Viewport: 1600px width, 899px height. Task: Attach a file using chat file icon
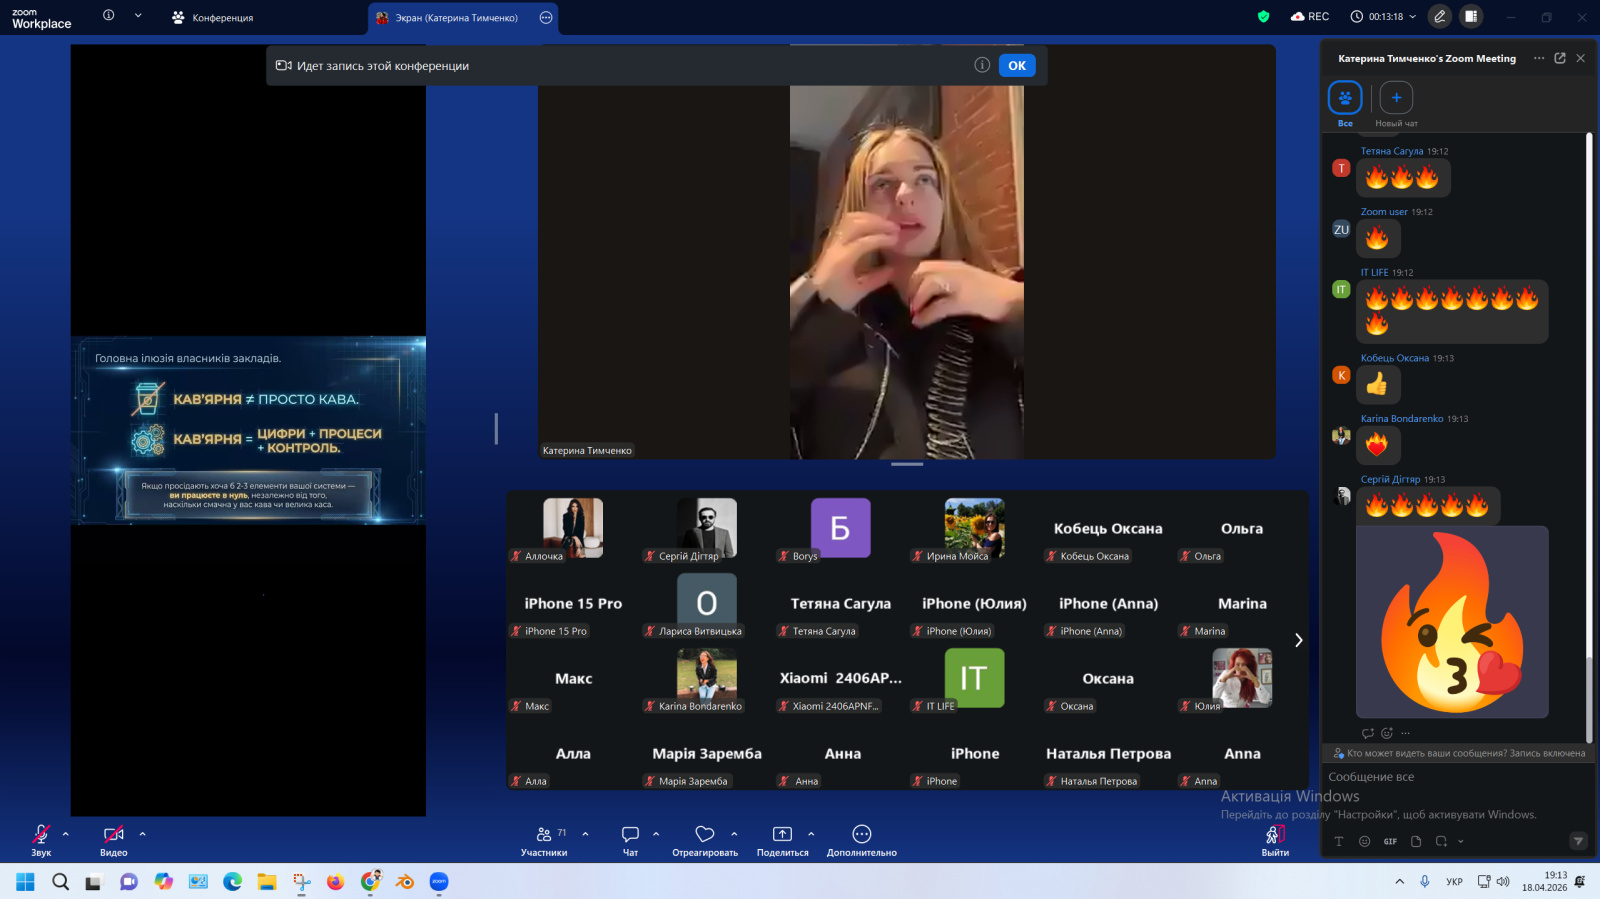(1416, 842)
